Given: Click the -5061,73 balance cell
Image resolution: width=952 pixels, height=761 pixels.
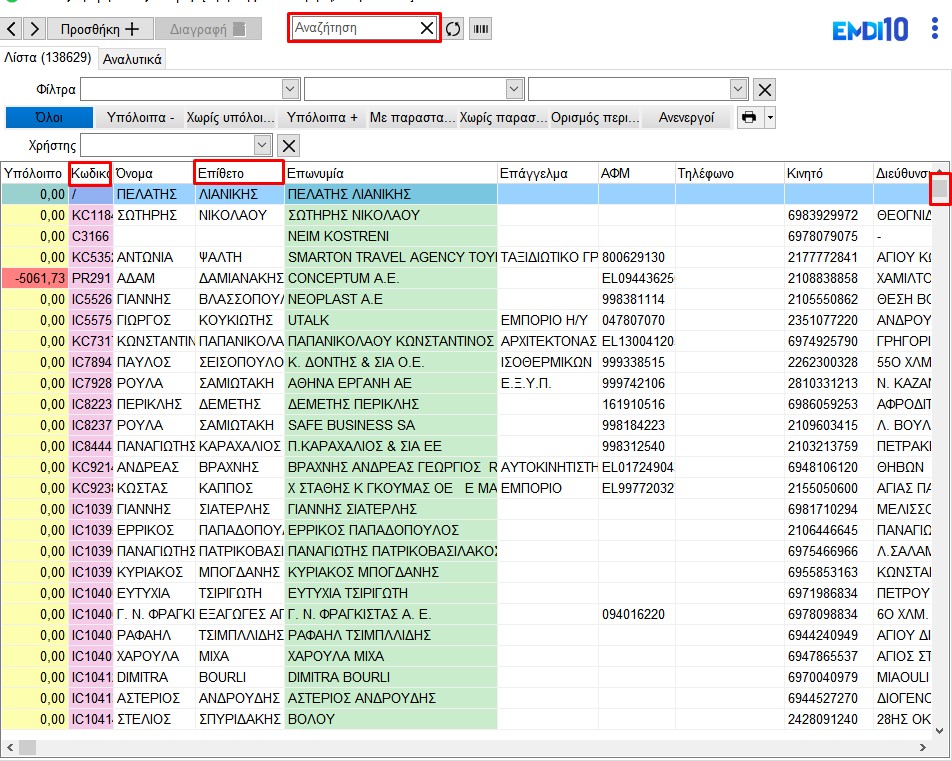Looking at the screenshot, I should tap(35, 278).
